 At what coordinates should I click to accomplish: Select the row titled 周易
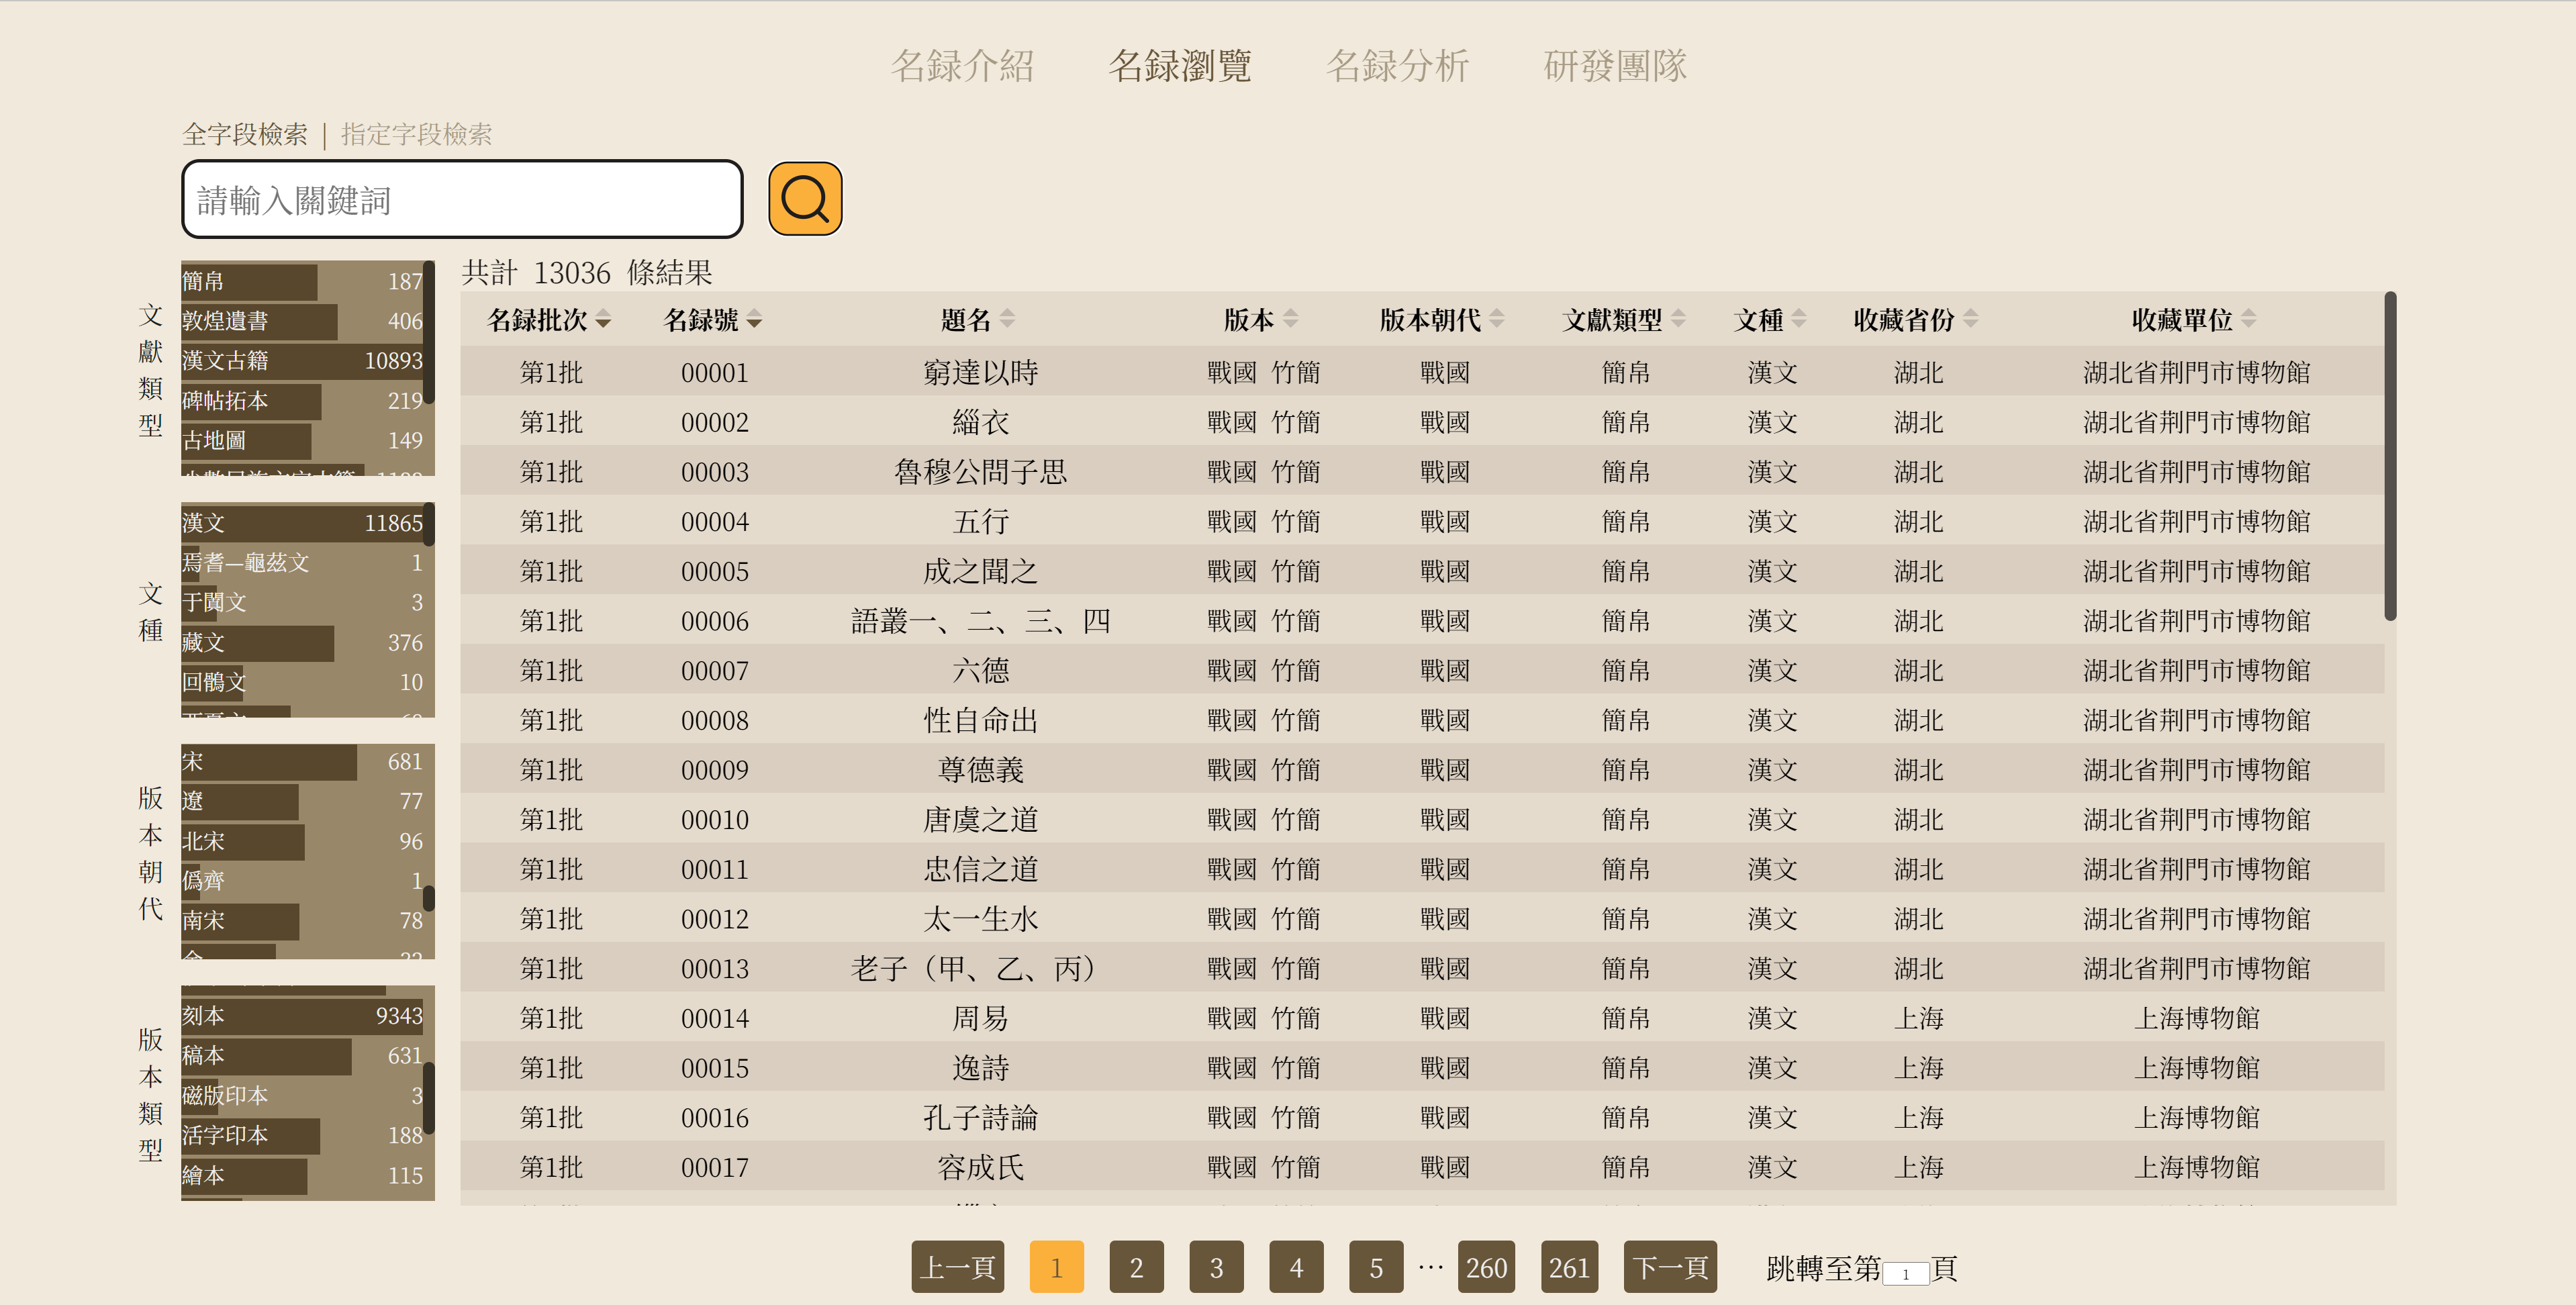pyautogui.click(x=1422, y=1018)
